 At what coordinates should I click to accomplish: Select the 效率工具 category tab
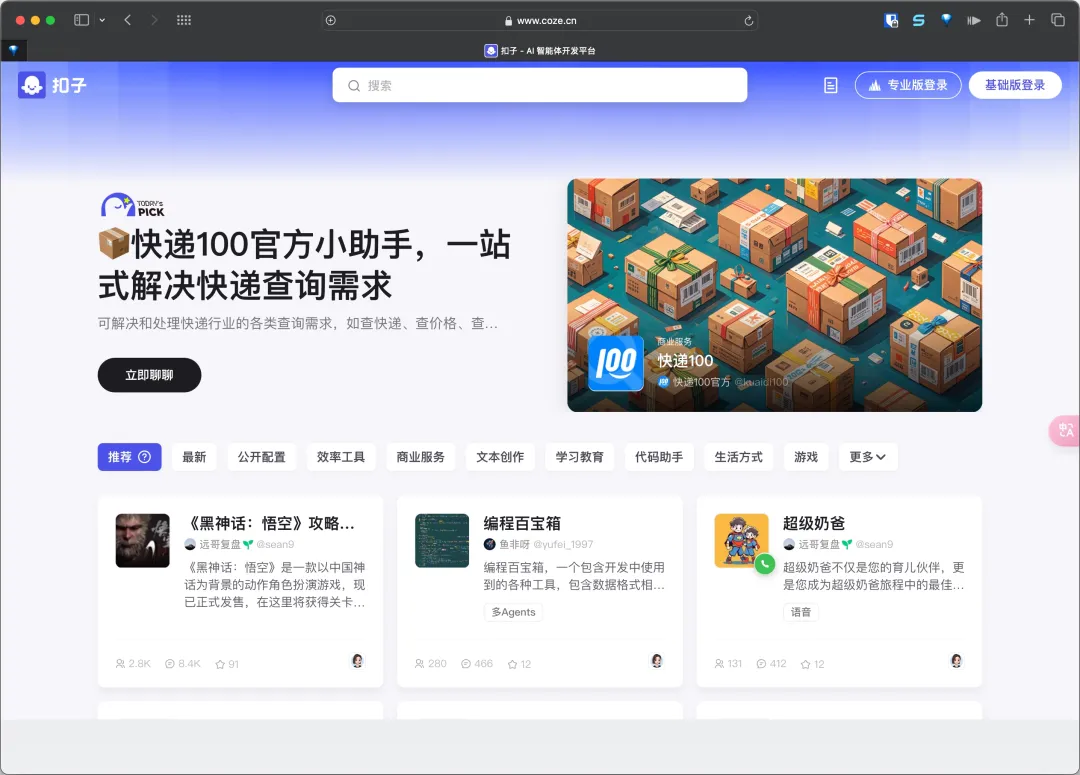[x=340, y=457]
